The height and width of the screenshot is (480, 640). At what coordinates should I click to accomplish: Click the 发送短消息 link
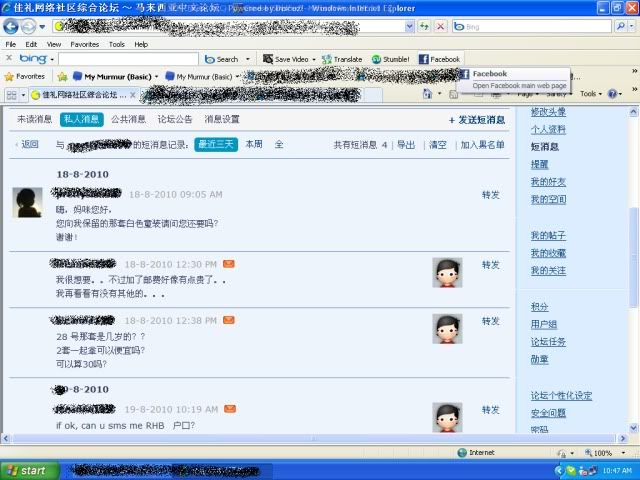click(x=479, y=120)
